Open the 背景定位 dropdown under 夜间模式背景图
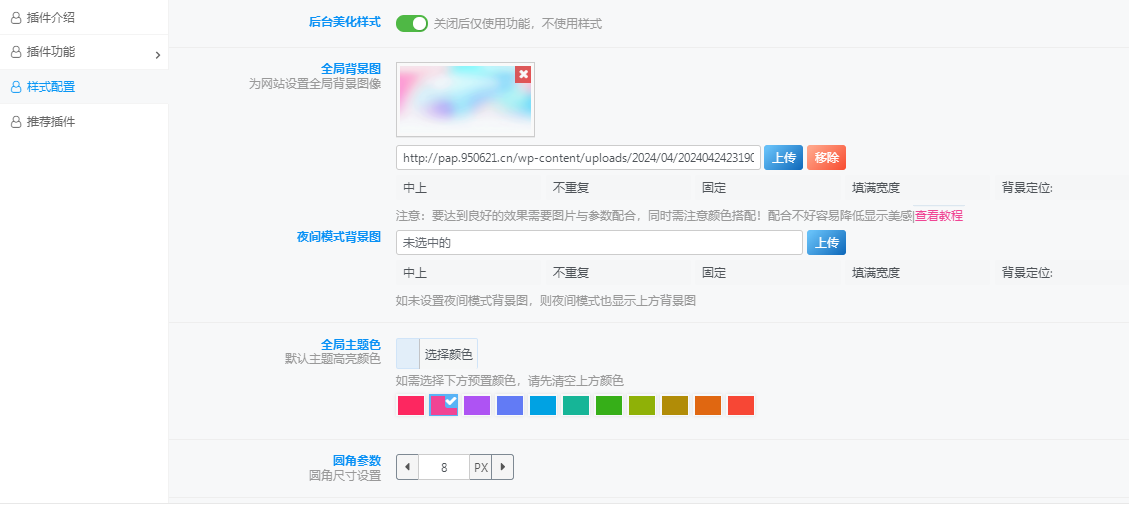 (x=1061, y=273)
